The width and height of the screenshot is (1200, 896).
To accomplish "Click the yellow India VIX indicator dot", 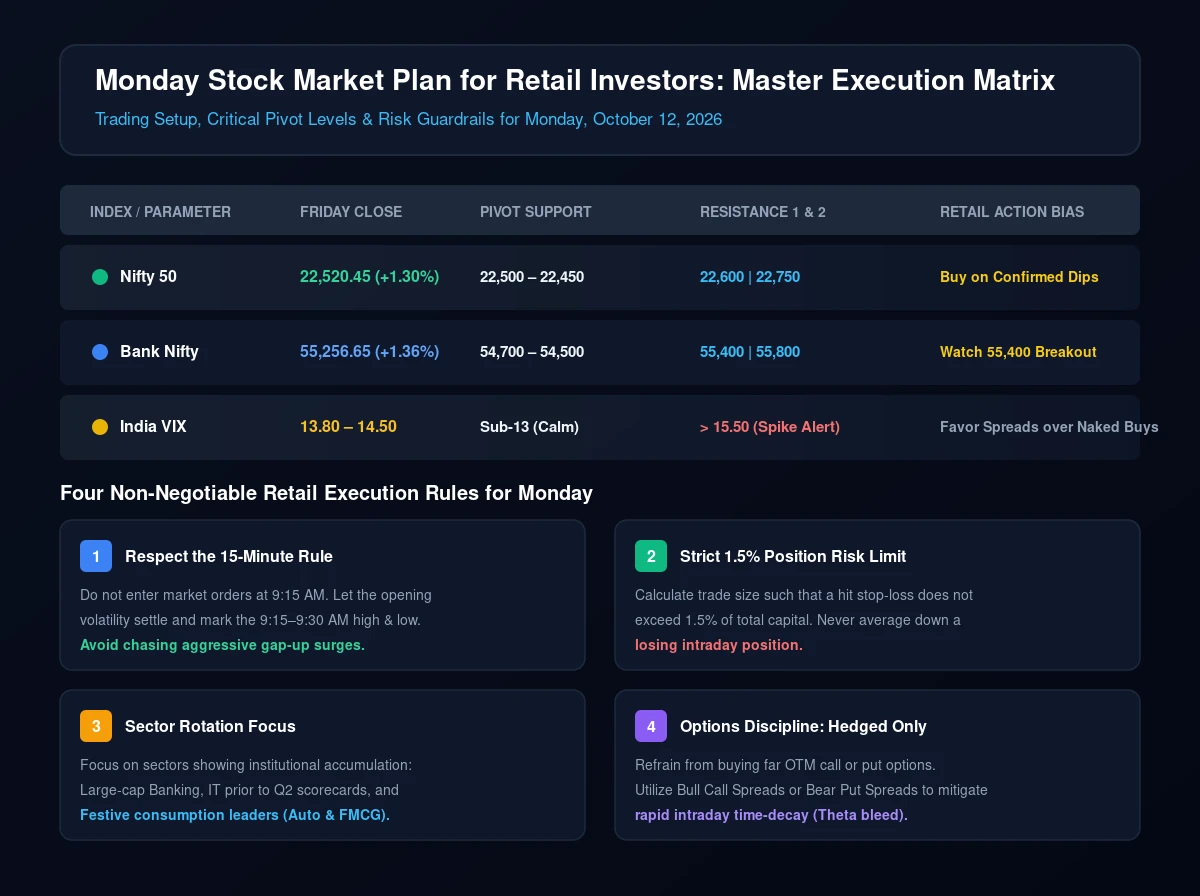I will pos(99,427).
